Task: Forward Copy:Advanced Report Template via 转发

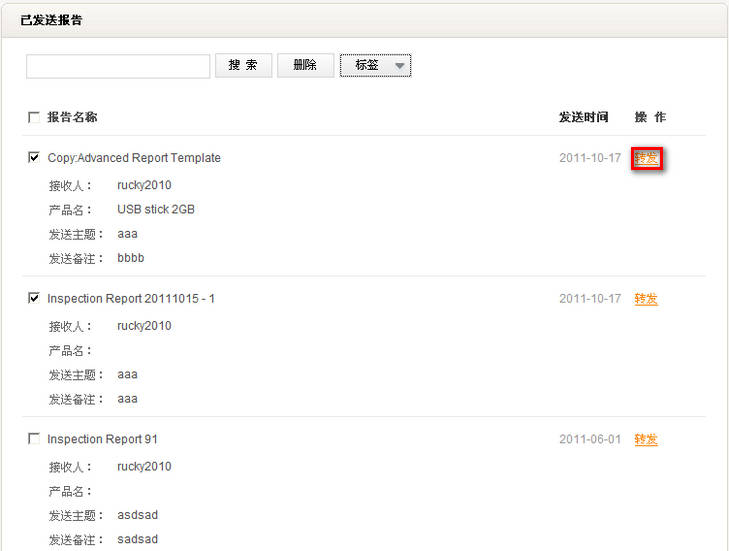Action: click(646, 158)
